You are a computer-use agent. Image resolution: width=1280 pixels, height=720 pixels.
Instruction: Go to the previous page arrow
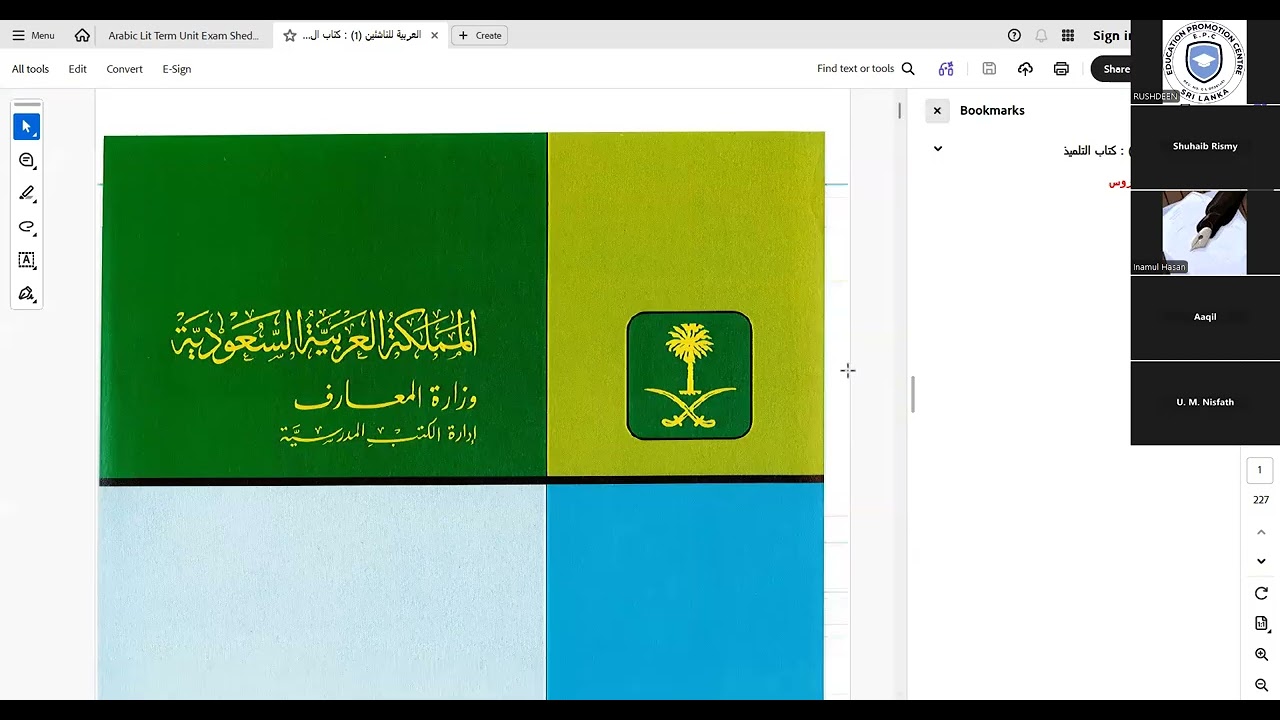[x=1261, y=533]
